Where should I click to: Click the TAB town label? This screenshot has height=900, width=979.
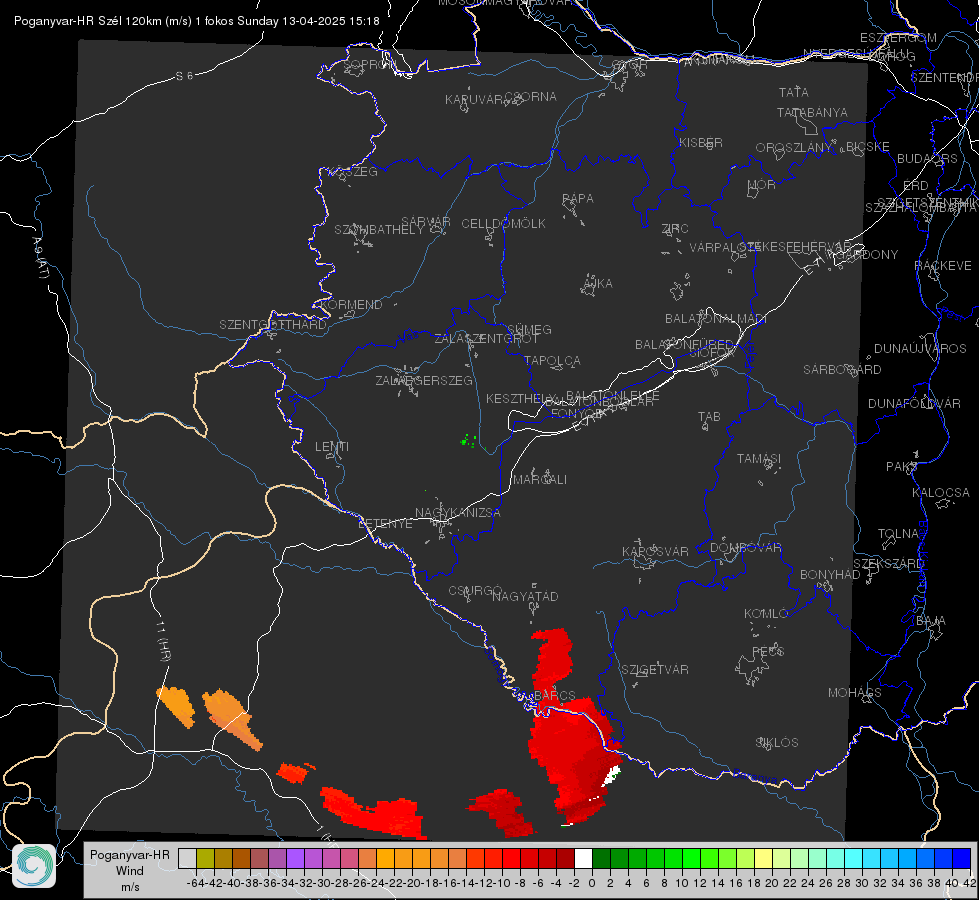click(x=709, y=417)
